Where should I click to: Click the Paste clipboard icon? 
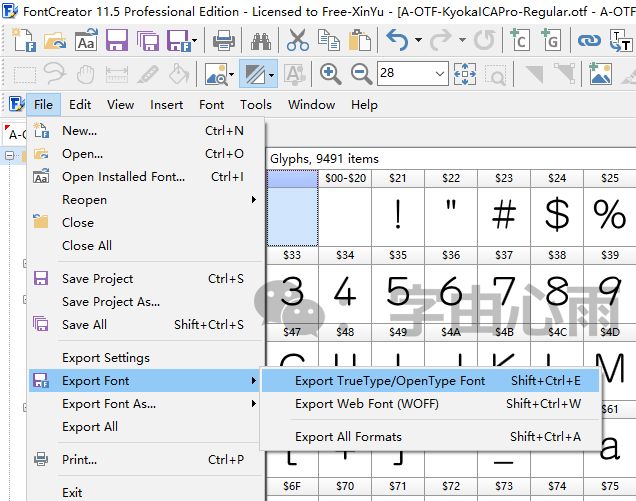(360, 40)
